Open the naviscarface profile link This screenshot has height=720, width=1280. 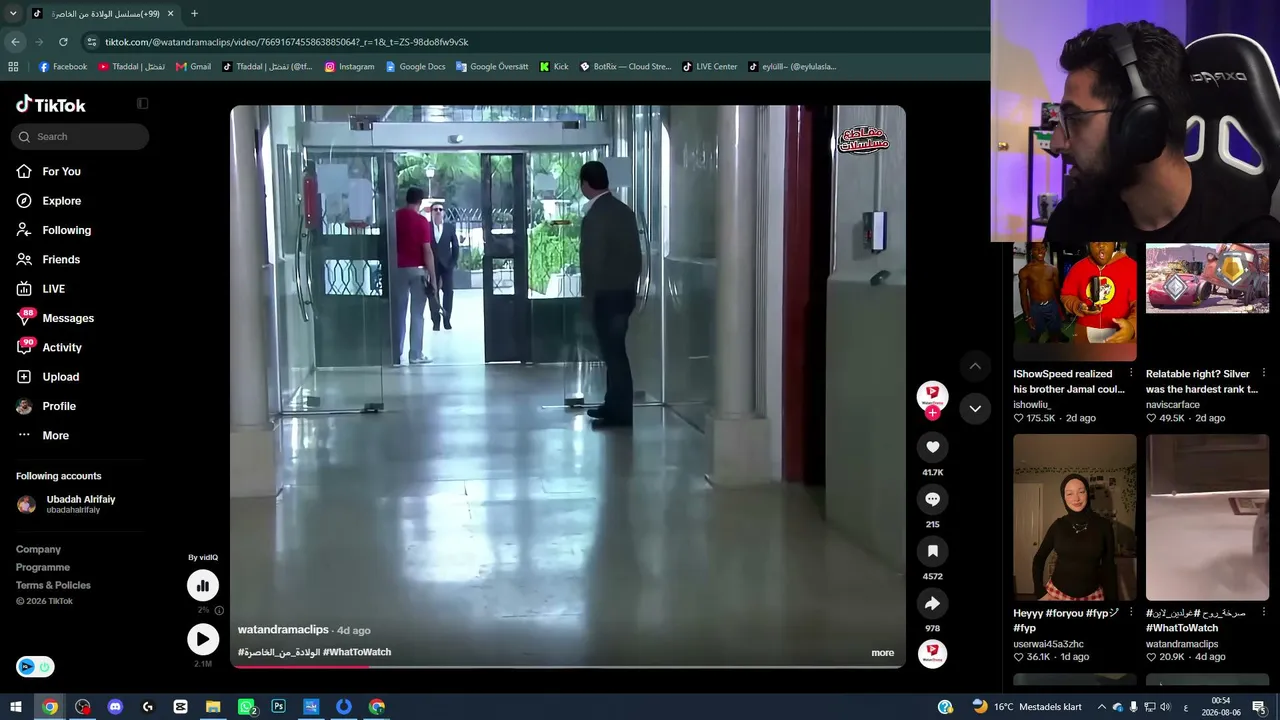(1172, 405)
